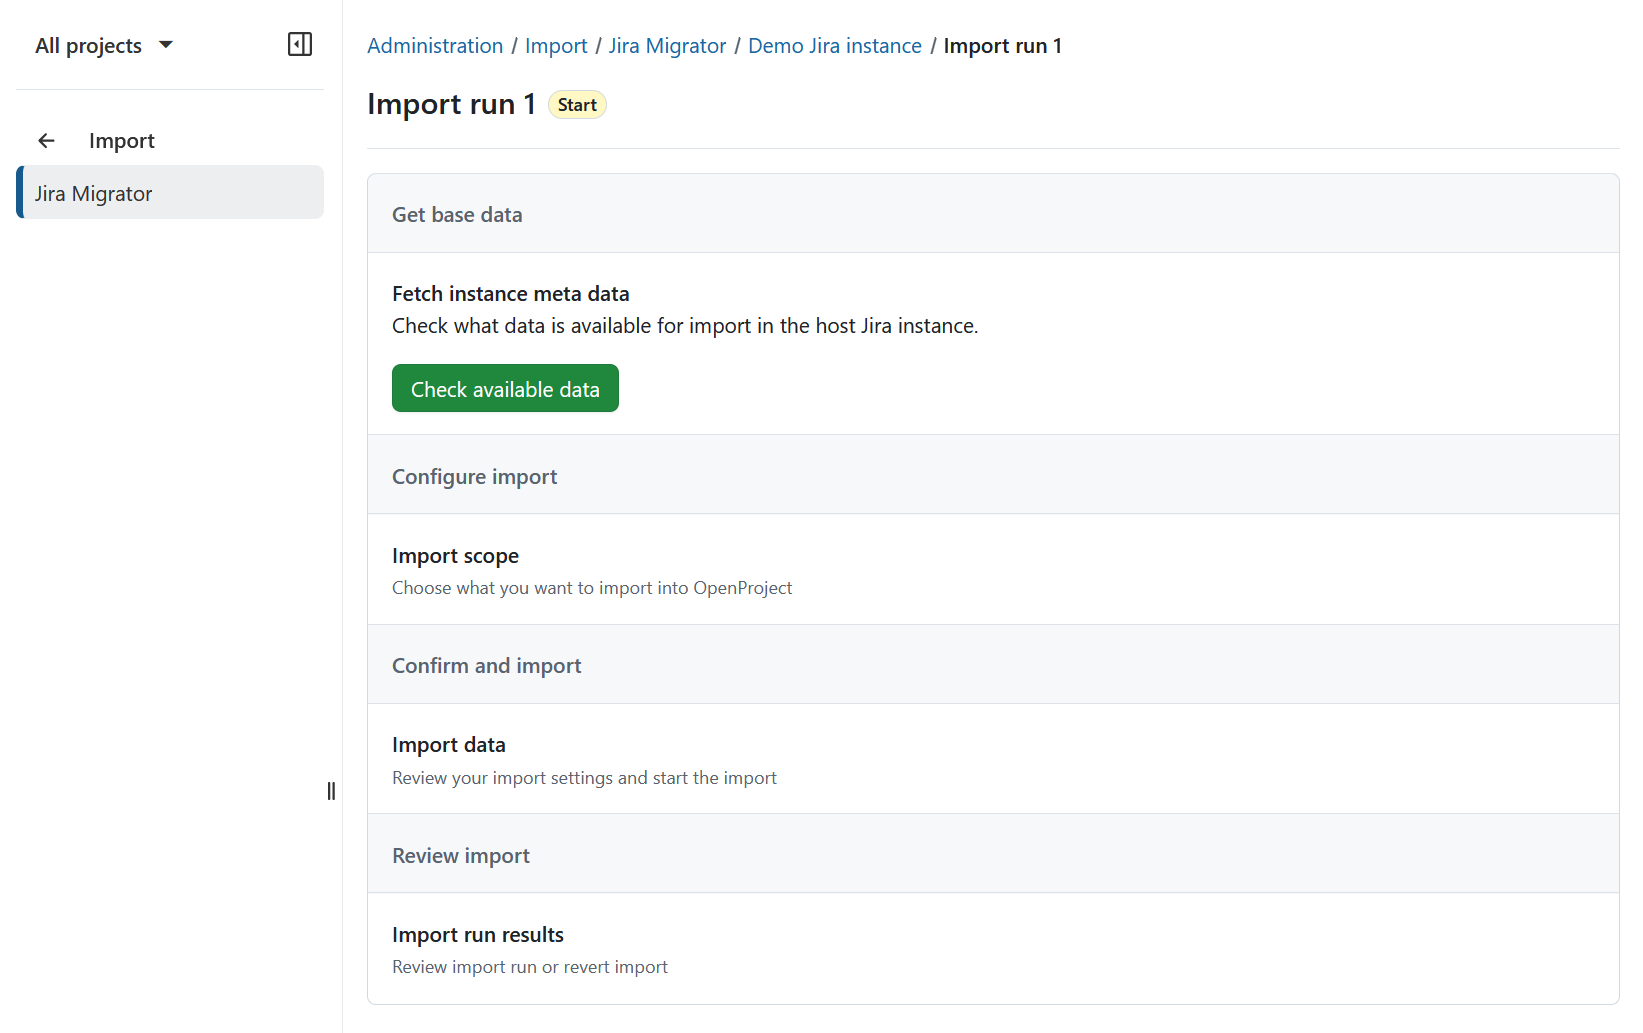Go to Administration breadcrumb link

click(x=435, y=46)
